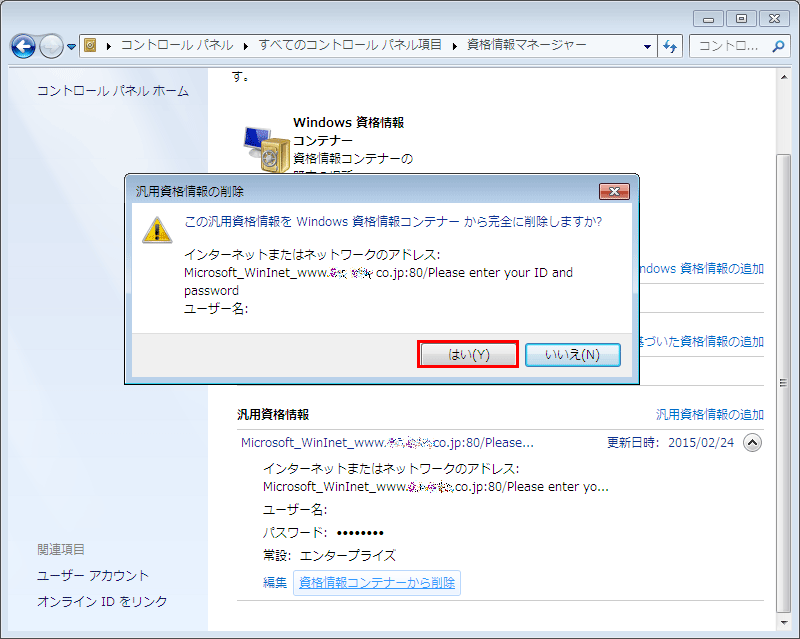Click inside the search input field

click(730, 46)
